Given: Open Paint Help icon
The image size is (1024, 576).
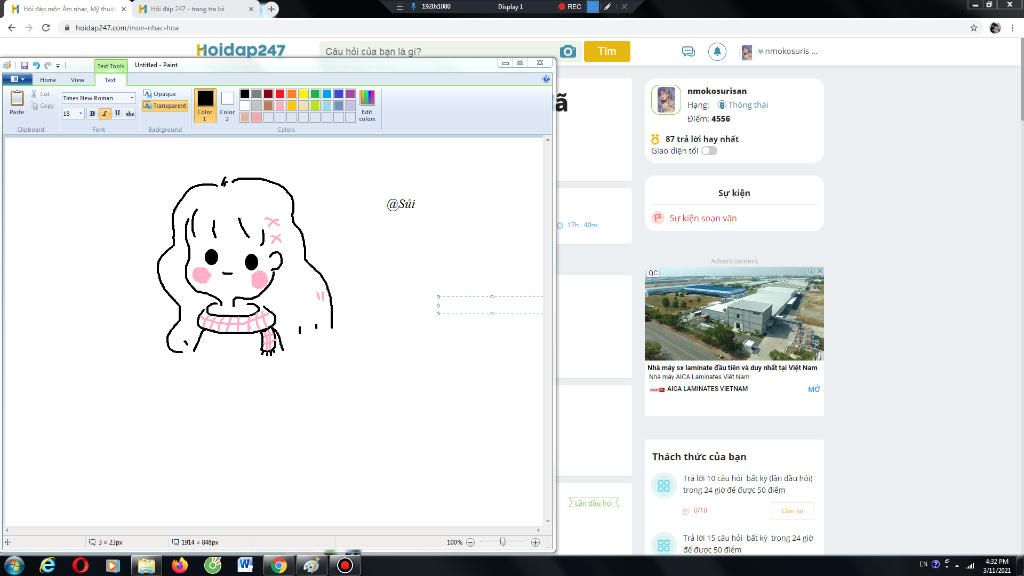Looking at the screenshot, I should 546,79.
